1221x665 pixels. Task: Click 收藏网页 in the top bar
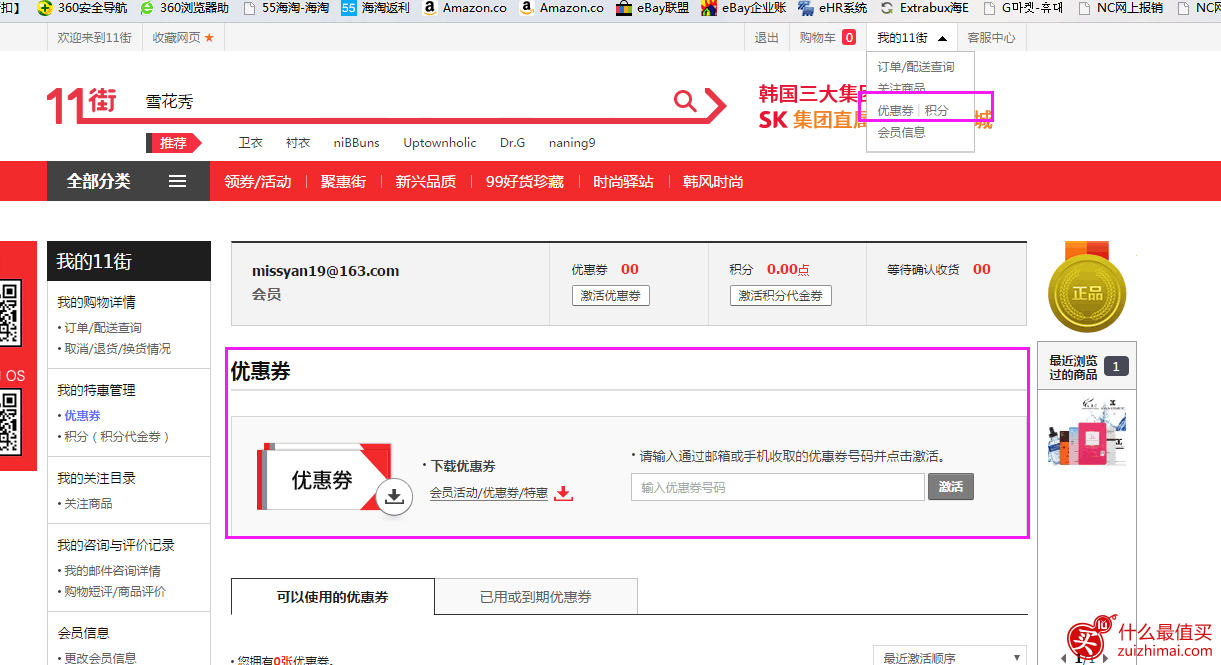click(x=176, y=38)
